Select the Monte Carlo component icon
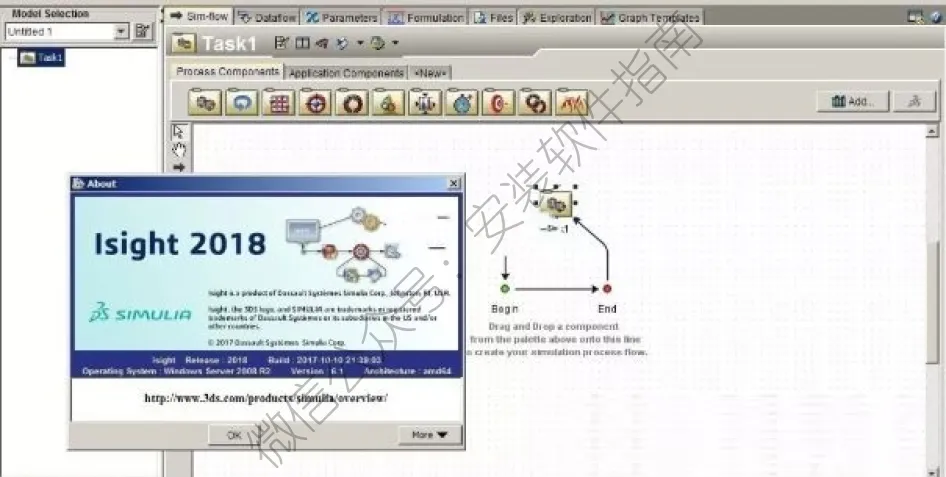 [x=388, y=103]
